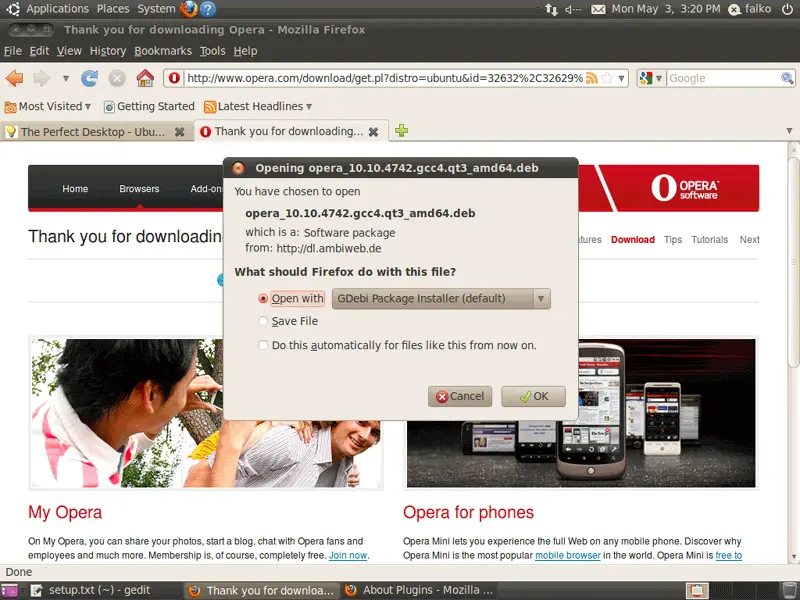Click the RSS feed icon in the address bar
The image size is (800, 600).
[591, 78]
